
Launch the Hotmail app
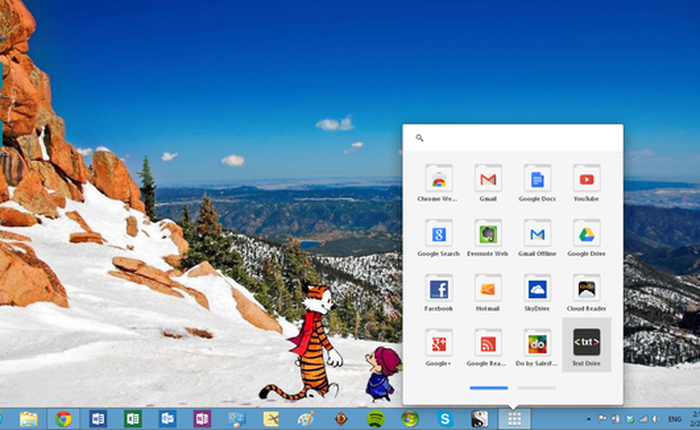(488, 293)
